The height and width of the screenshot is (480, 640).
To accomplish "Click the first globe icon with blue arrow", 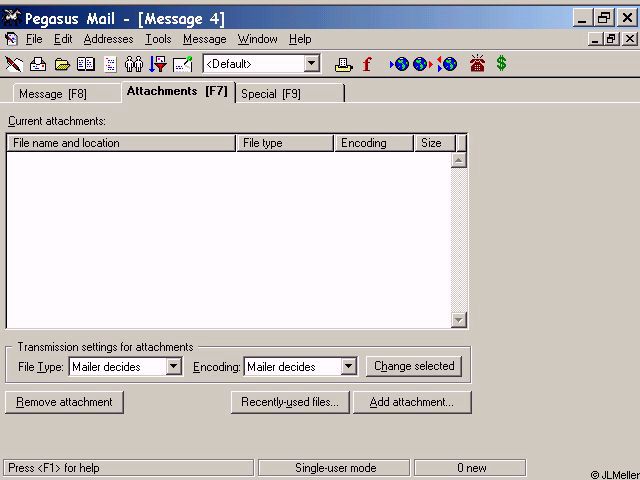I will 400,64.
